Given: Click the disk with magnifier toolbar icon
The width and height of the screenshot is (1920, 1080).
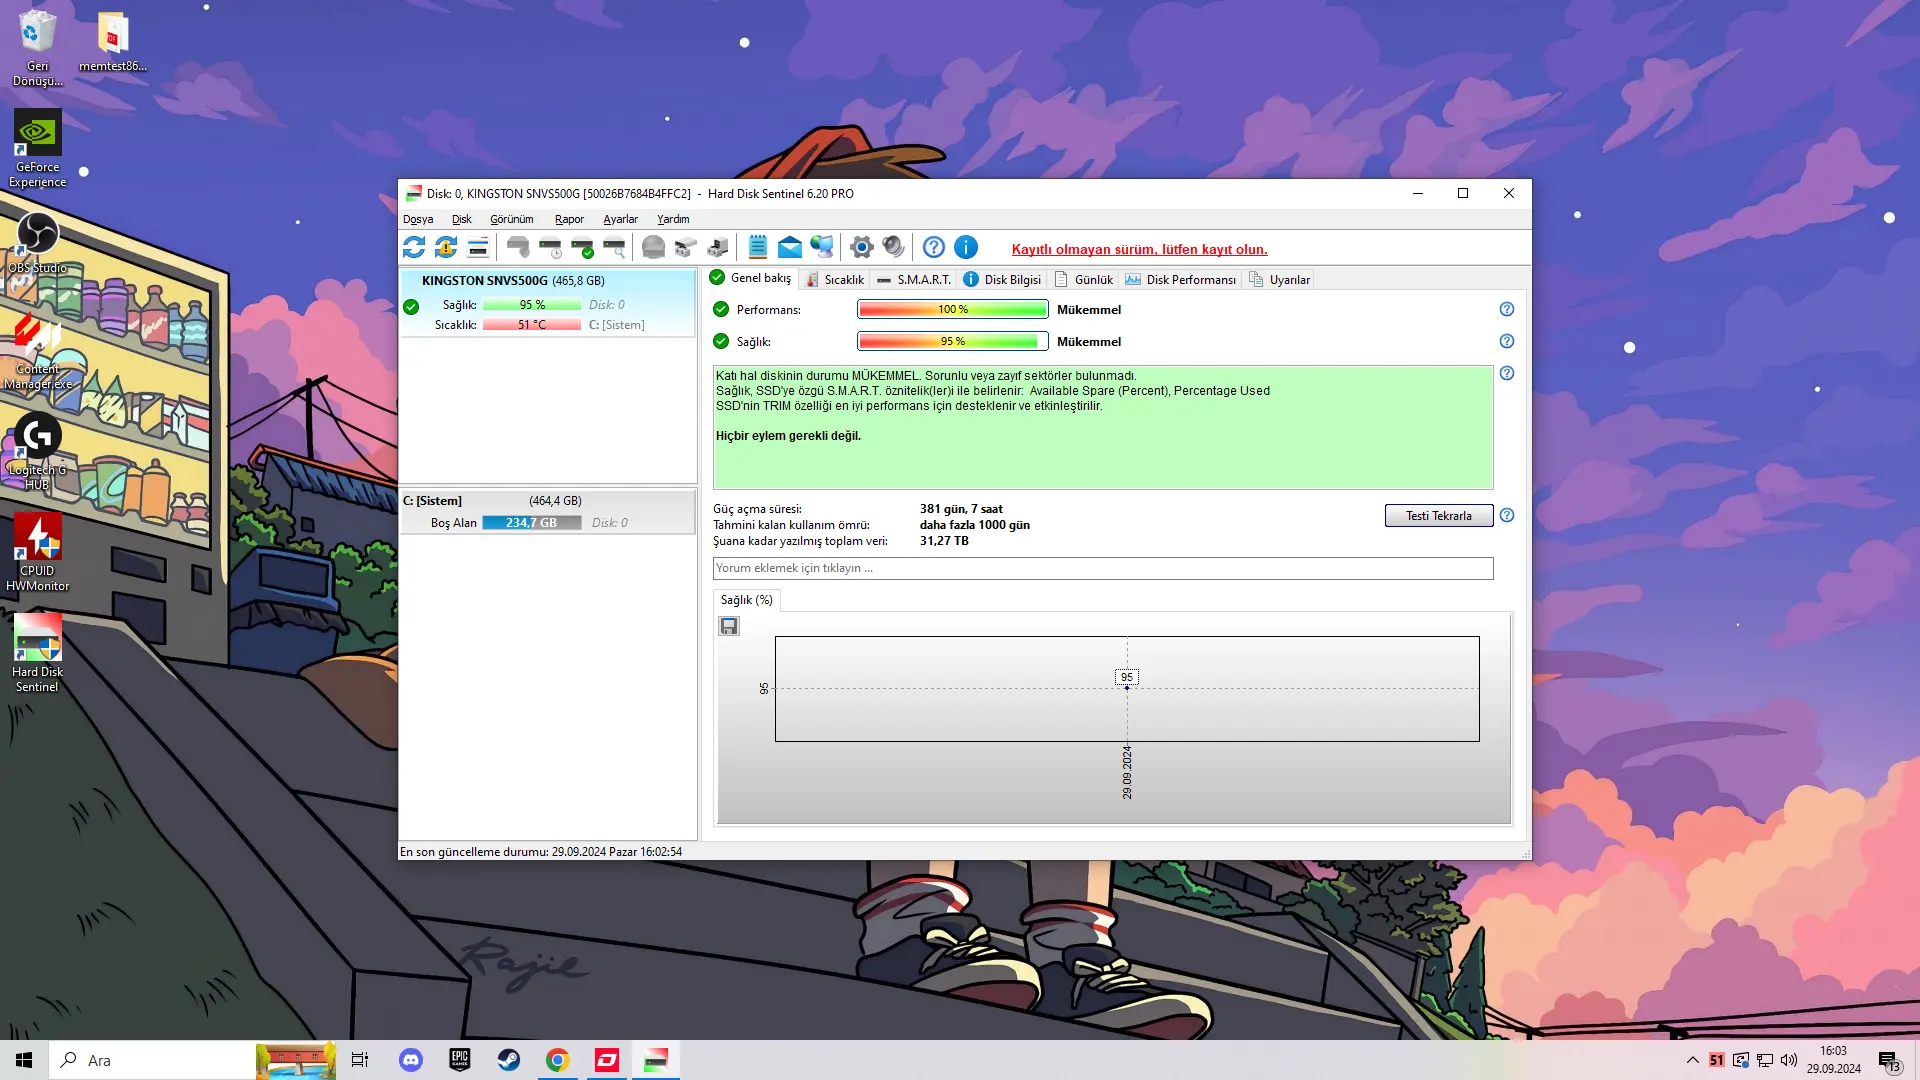Looking at the screenshot, I should point(614,247).
